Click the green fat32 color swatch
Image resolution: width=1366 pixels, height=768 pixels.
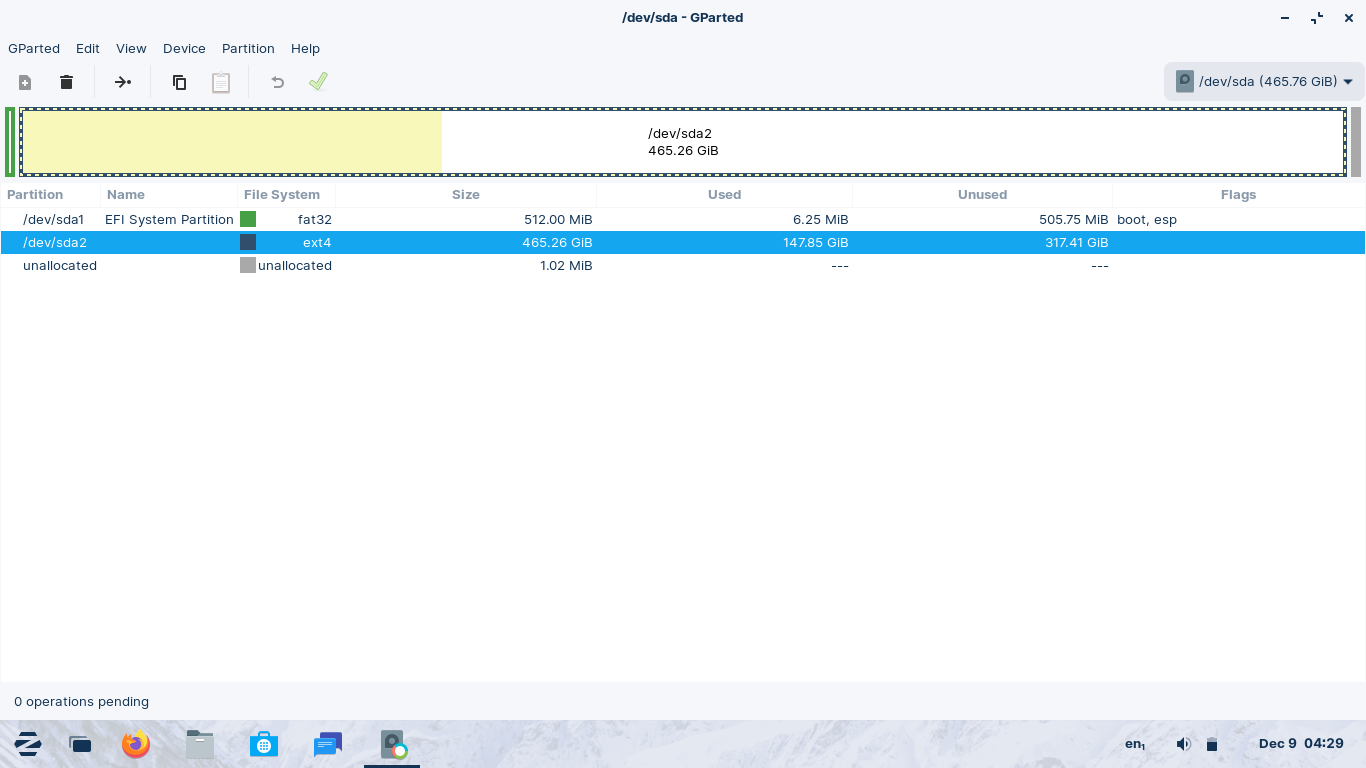[x=248, y=219]
